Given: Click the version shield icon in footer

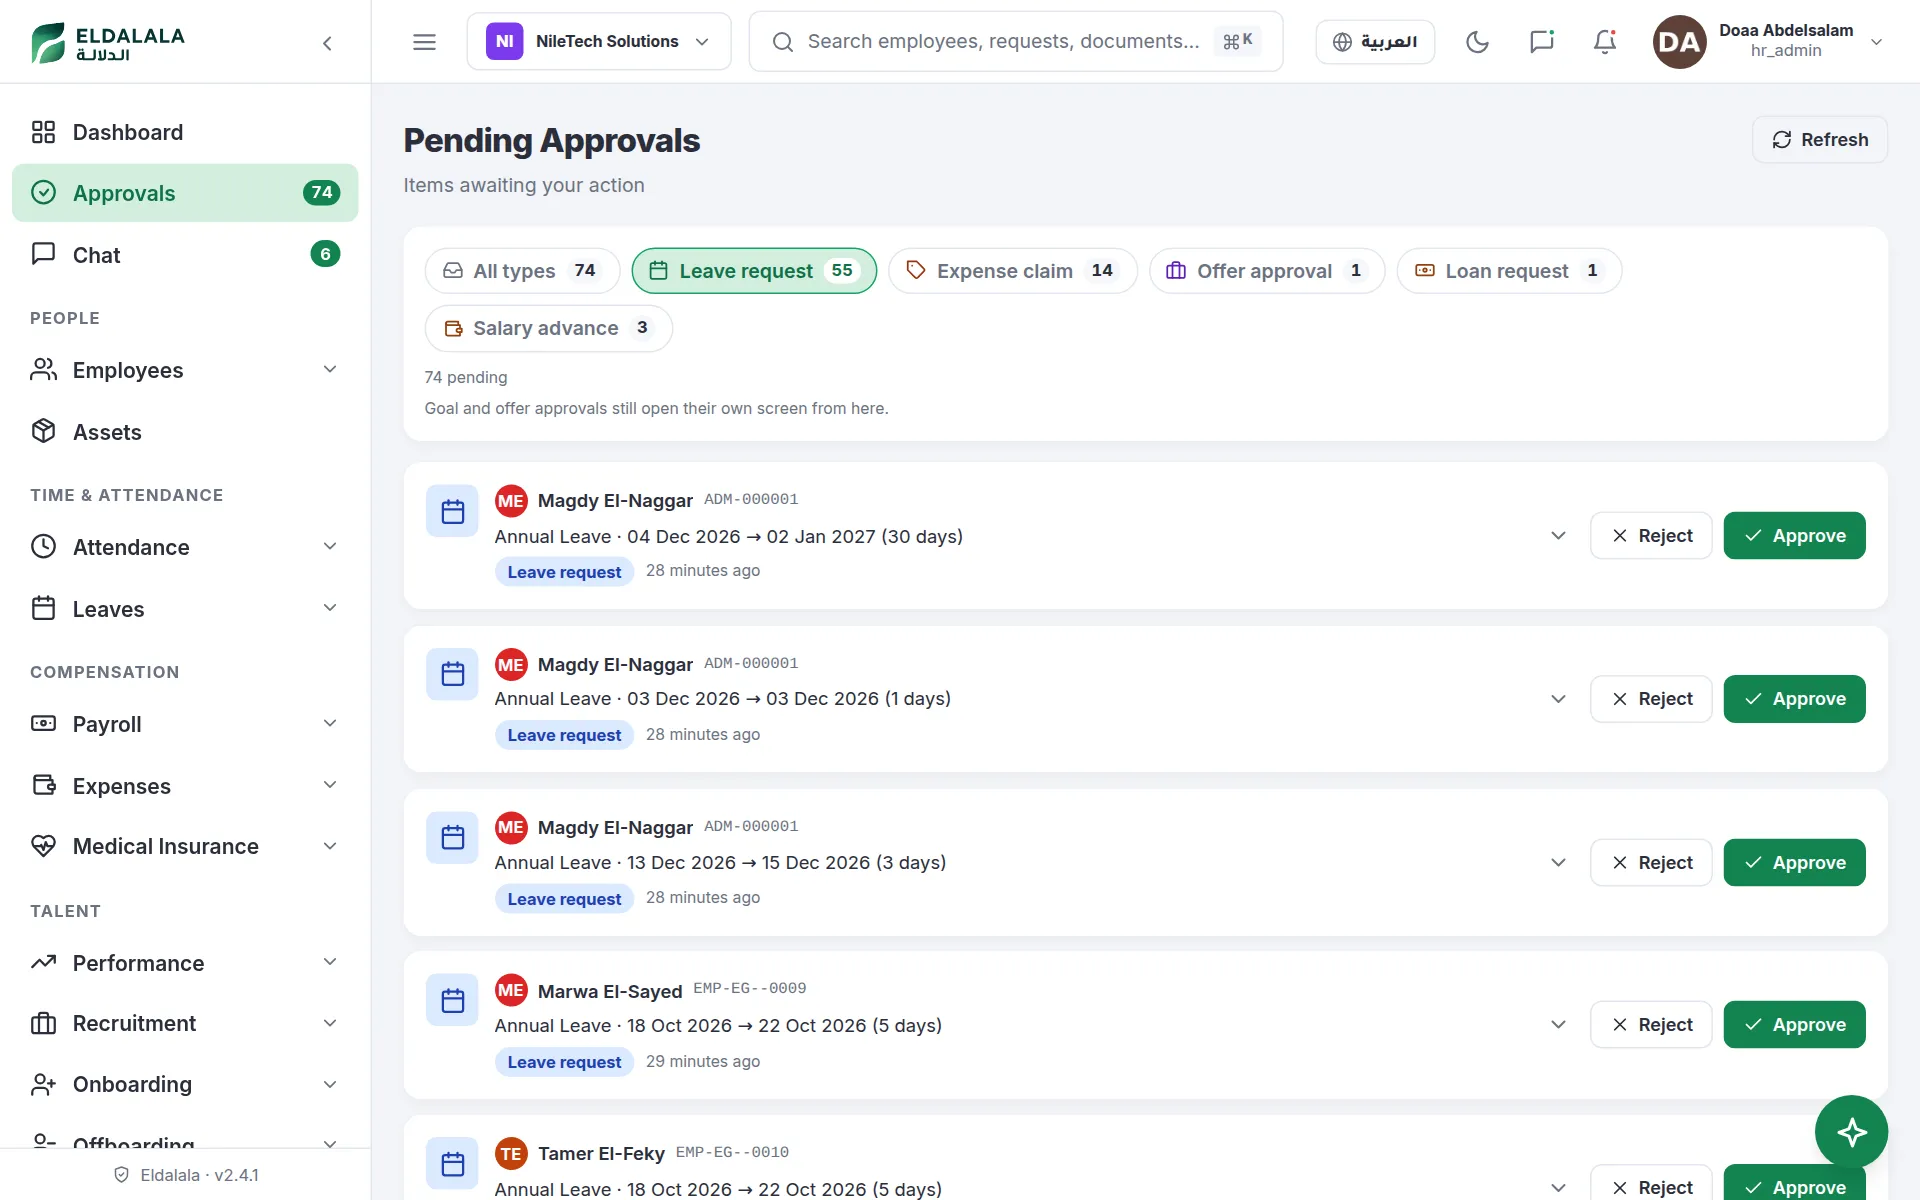Looking at the screenshot, I should point(122,1175).
